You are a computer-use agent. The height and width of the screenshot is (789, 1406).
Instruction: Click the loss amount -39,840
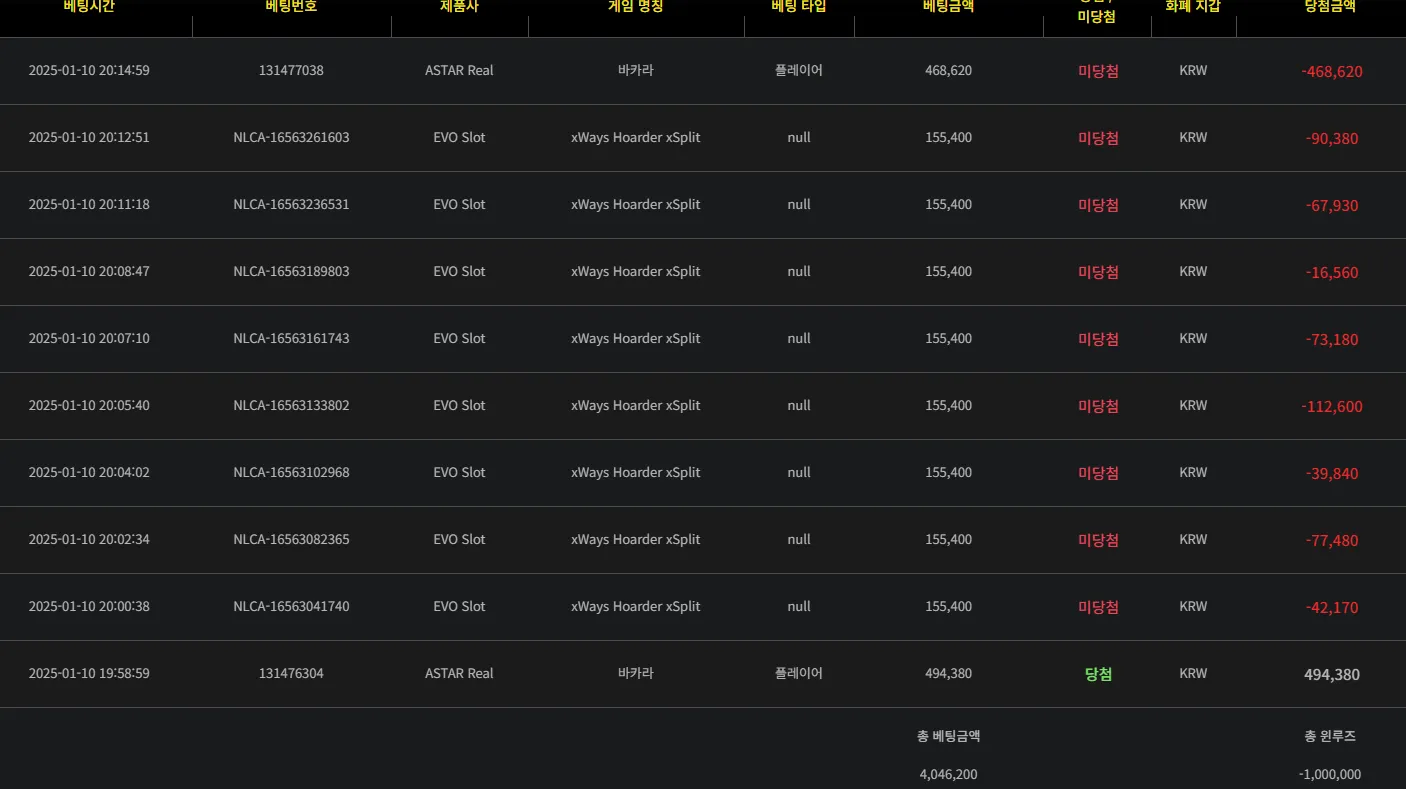pyautogui.click(x=1332, y=474)
